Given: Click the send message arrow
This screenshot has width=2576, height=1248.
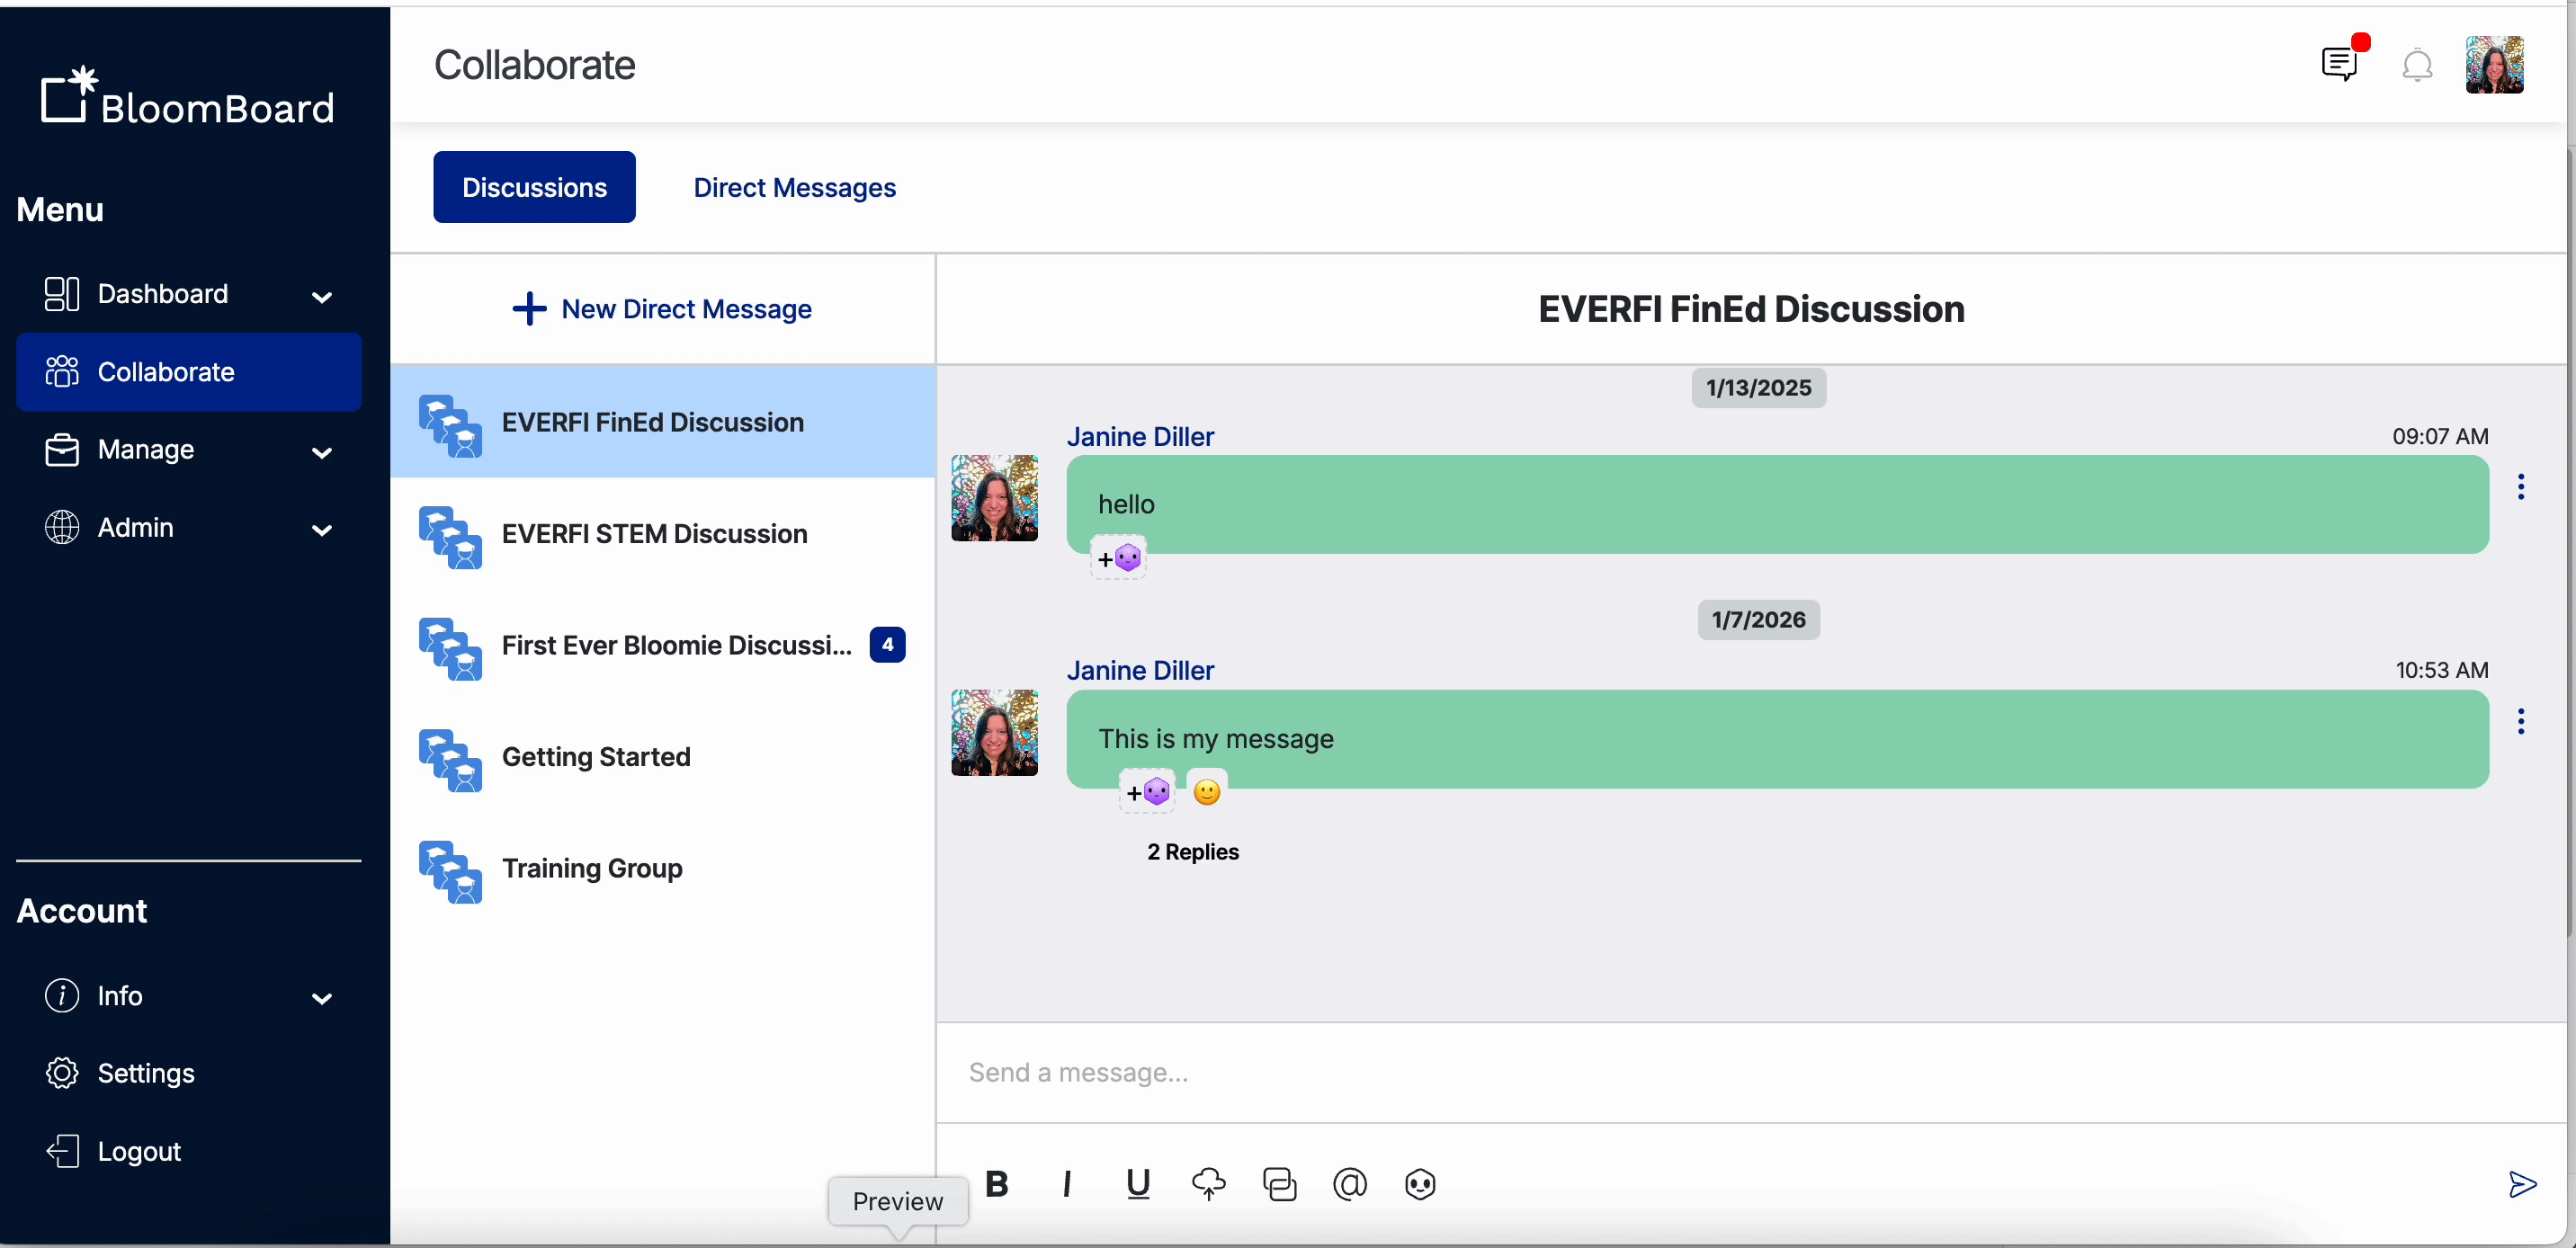Looking at the screenshot, I should [2522, 1184].
